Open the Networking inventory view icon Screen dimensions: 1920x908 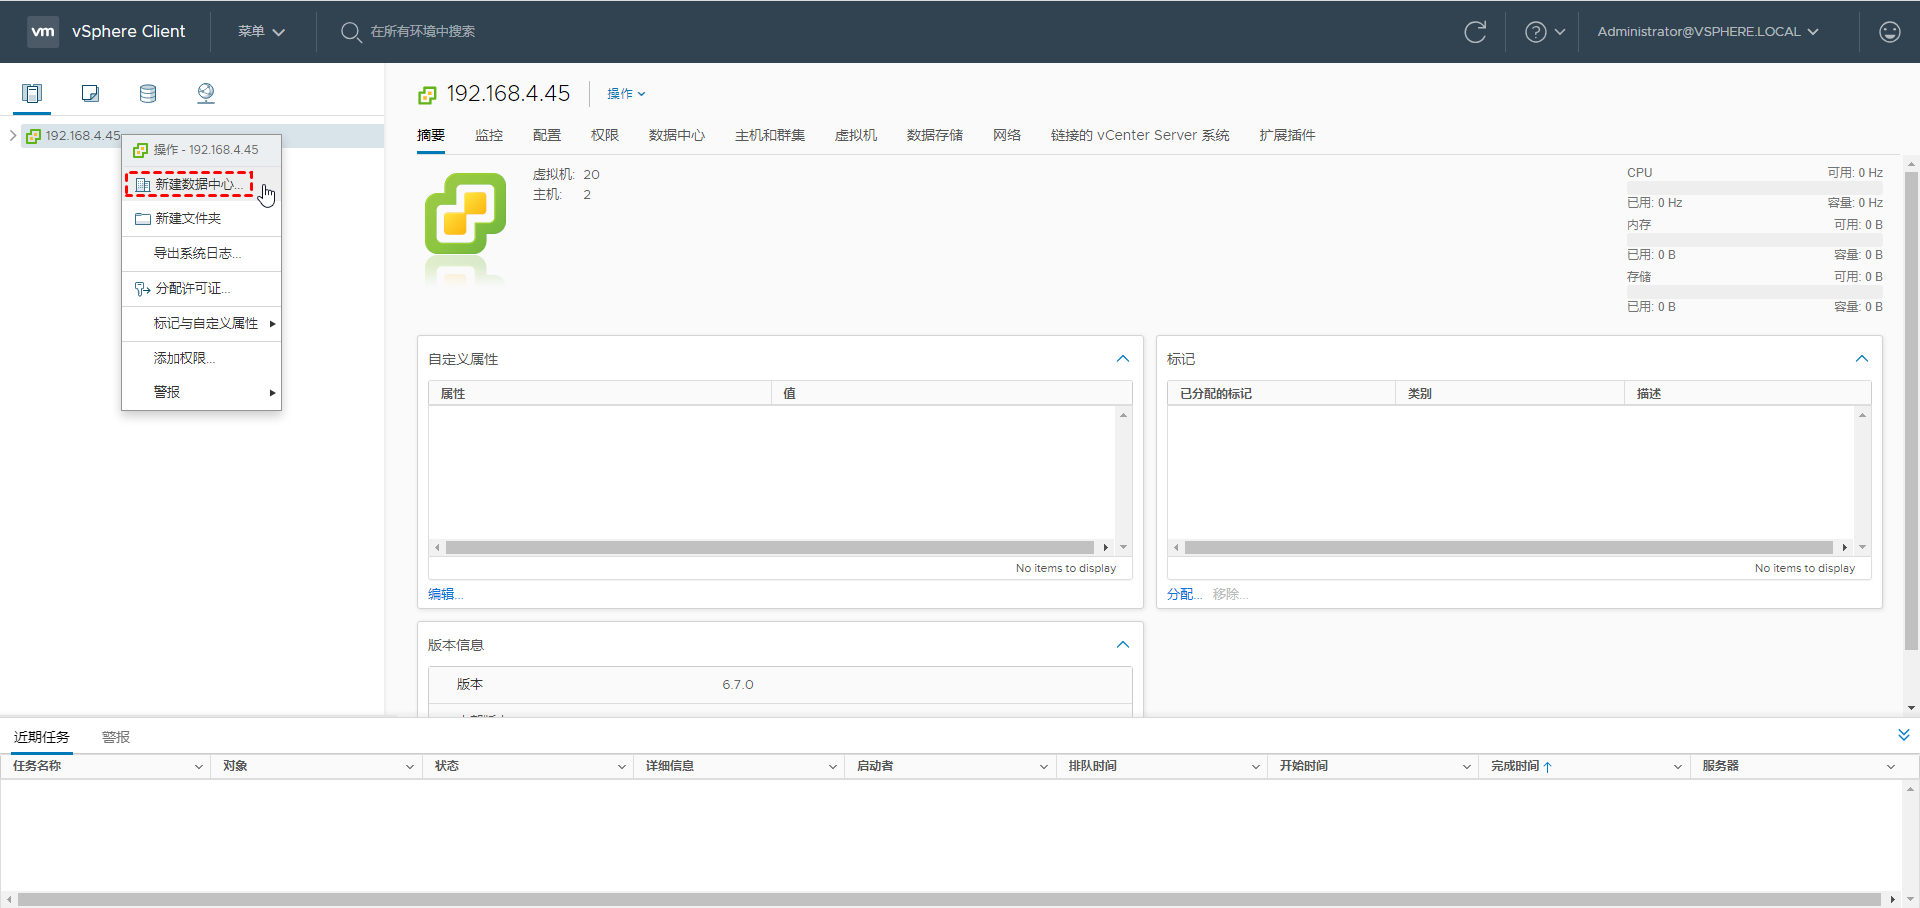(206, 94)
